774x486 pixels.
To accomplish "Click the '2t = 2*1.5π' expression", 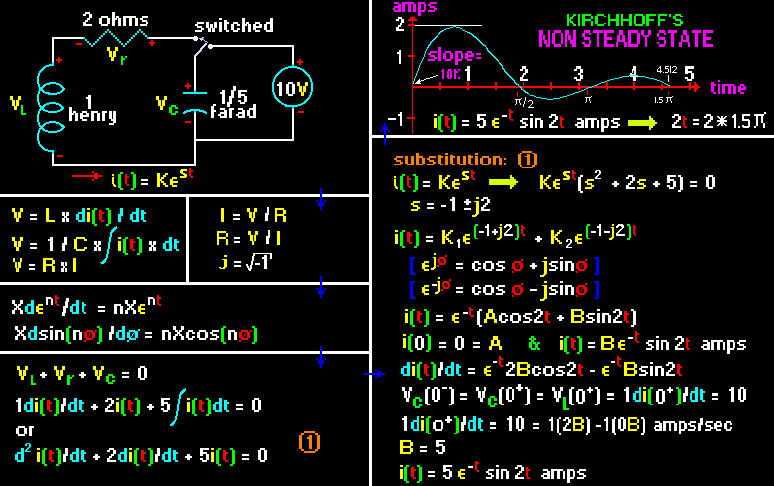I will coord(718,121).
